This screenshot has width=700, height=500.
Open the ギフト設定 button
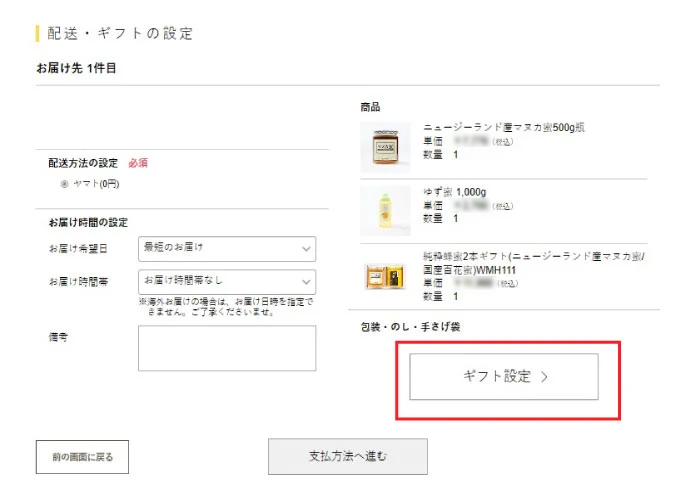[x=503, y=377]
